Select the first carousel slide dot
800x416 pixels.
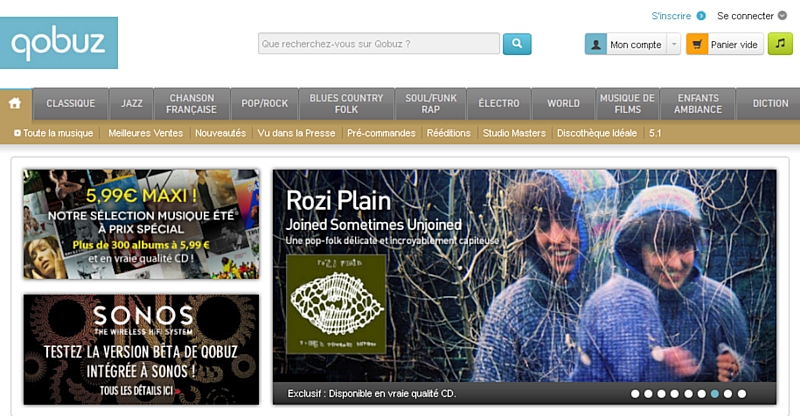click(x=635, y=394)
